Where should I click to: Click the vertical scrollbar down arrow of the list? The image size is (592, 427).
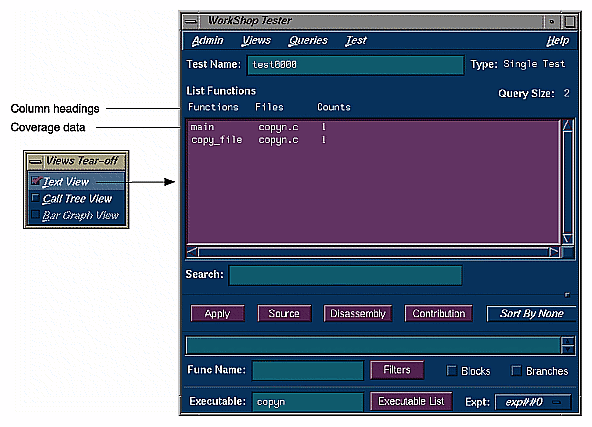(x=567, y=239)
